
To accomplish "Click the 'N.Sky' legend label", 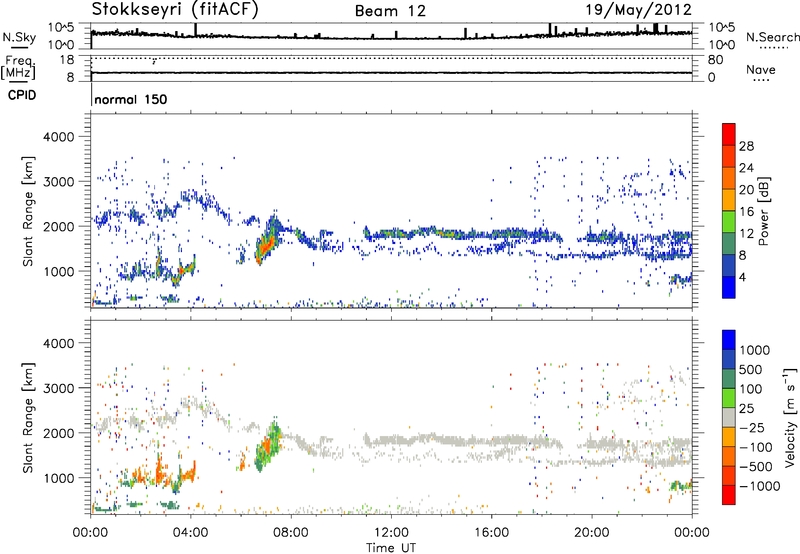I will (x=19, y=37).
